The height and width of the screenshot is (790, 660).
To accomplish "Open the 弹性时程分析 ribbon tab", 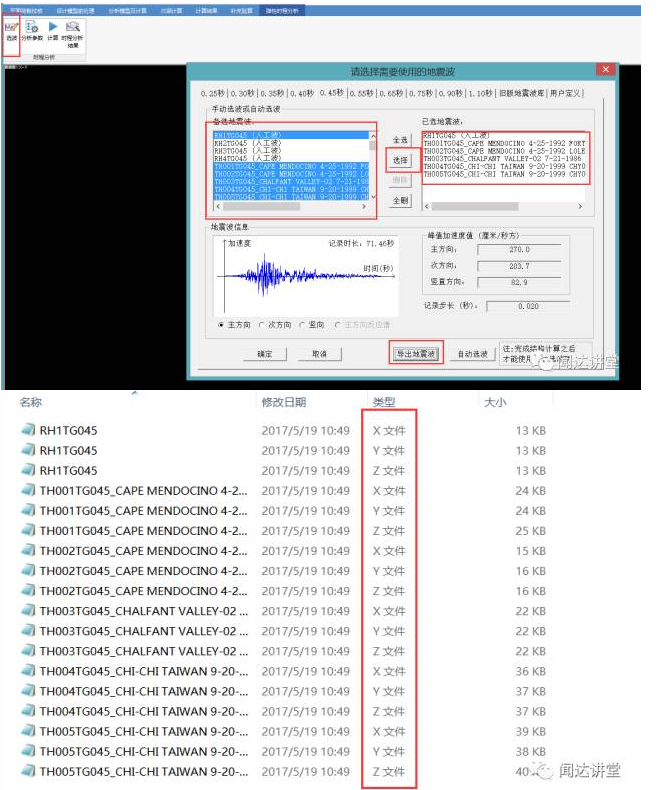I will pyautogui.click(x=282, y=11).
